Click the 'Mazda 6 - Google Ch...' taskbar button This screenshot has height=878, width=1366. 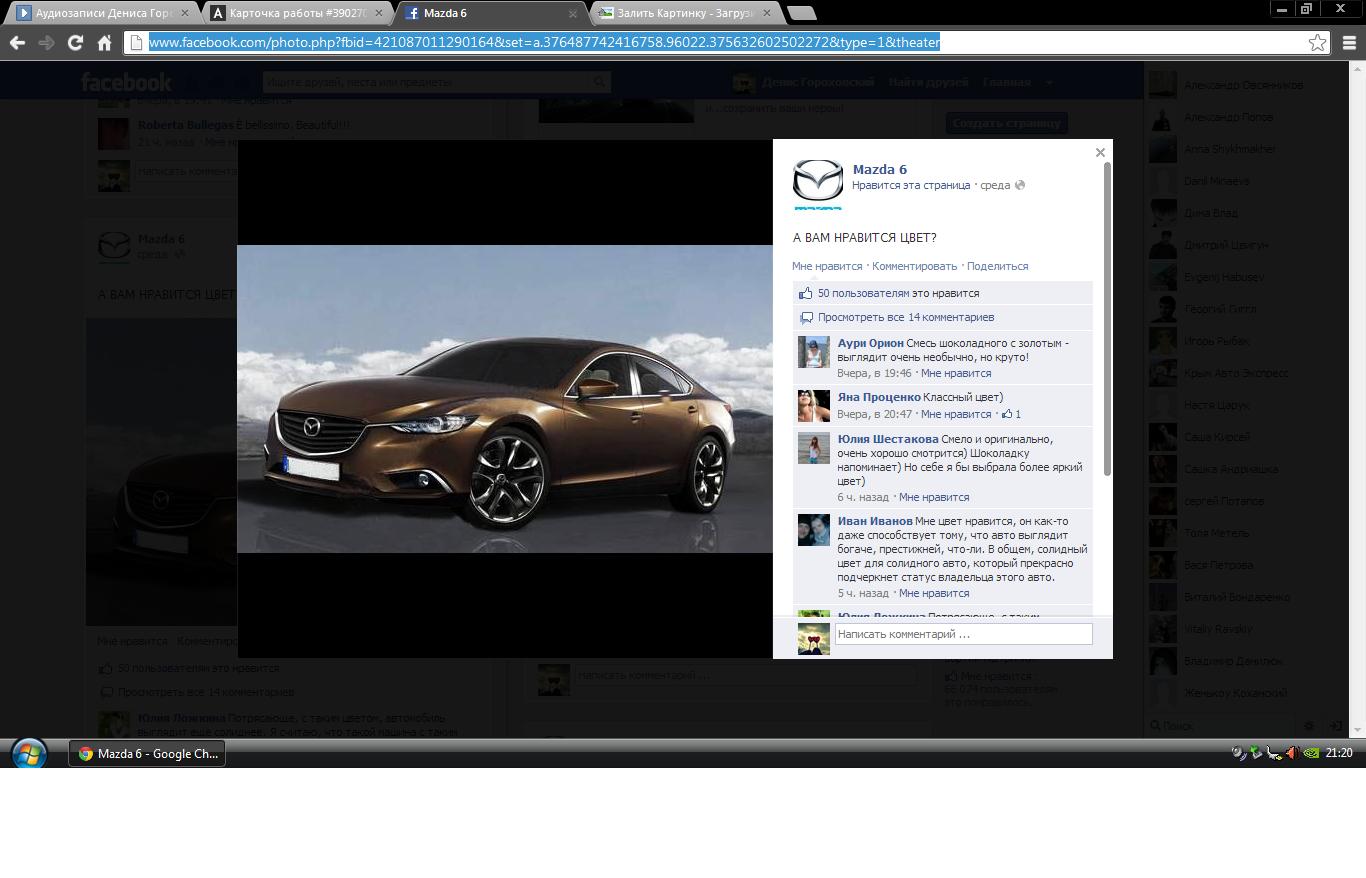[147, 754]
